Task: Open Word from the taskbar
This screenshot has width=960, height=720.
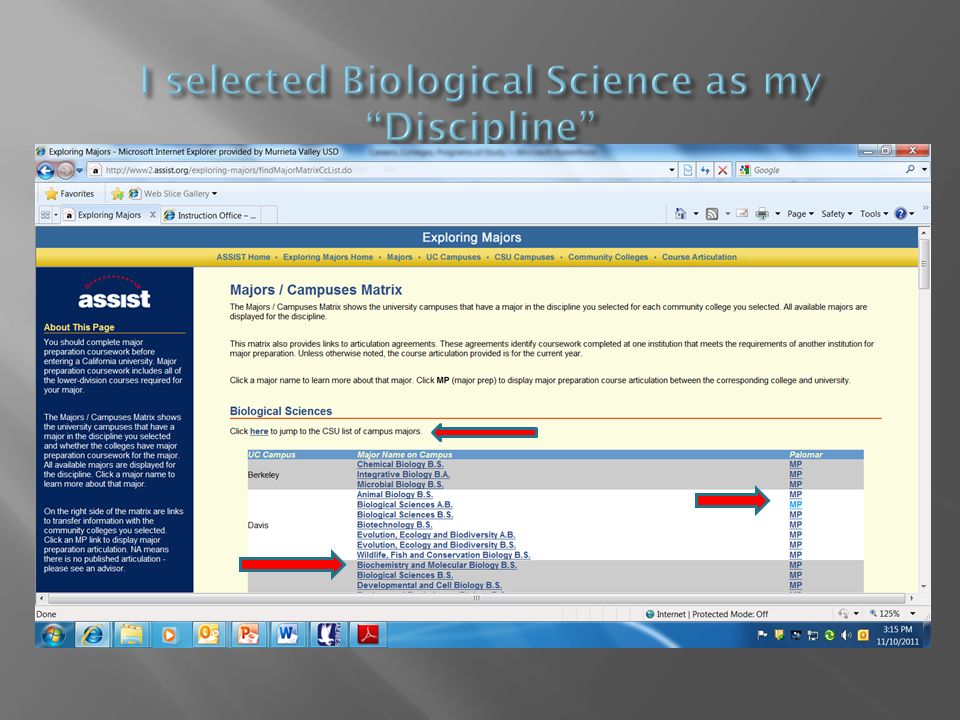Action: coord(287,635)
